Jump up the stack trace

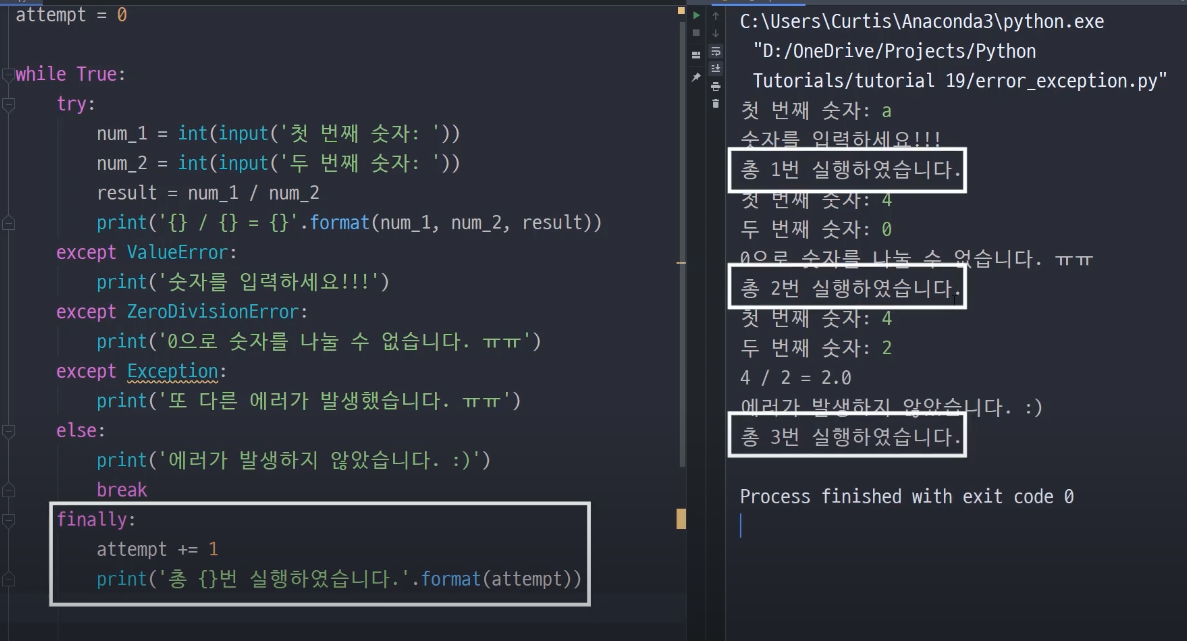715,16
